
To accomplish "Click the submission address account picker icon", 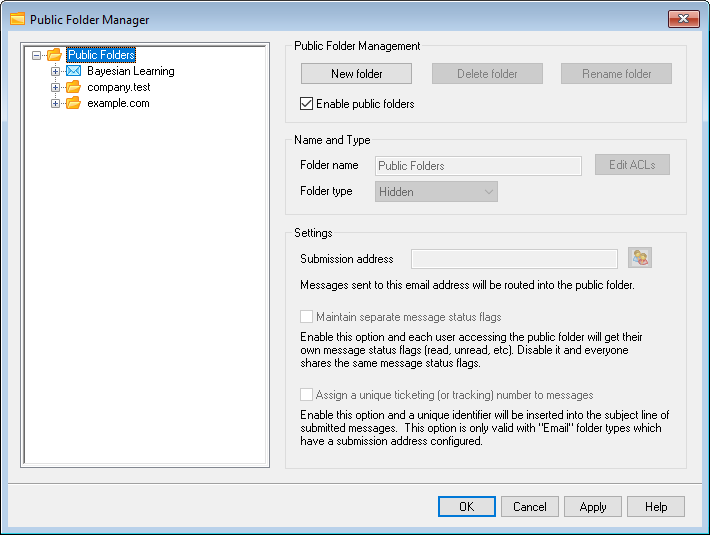I will pos(640,259).
